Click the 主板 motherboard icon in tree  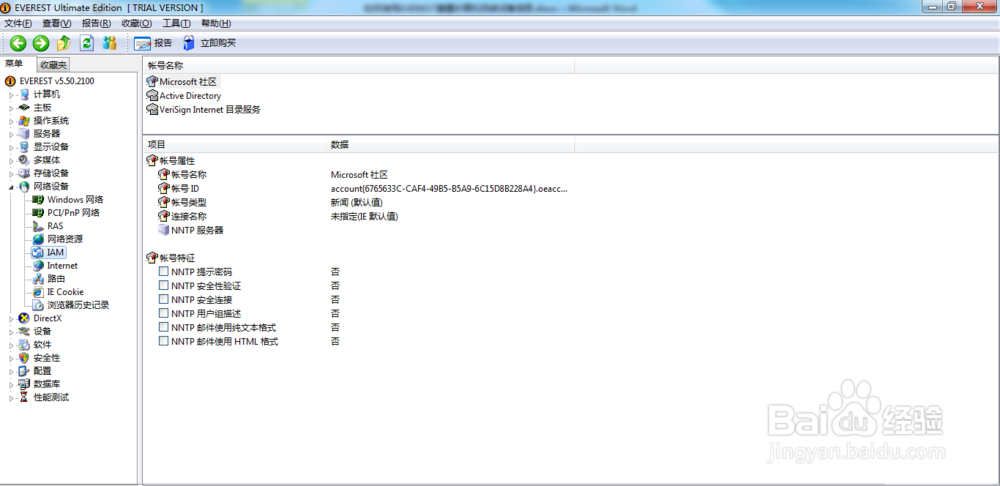pos(24,107)
